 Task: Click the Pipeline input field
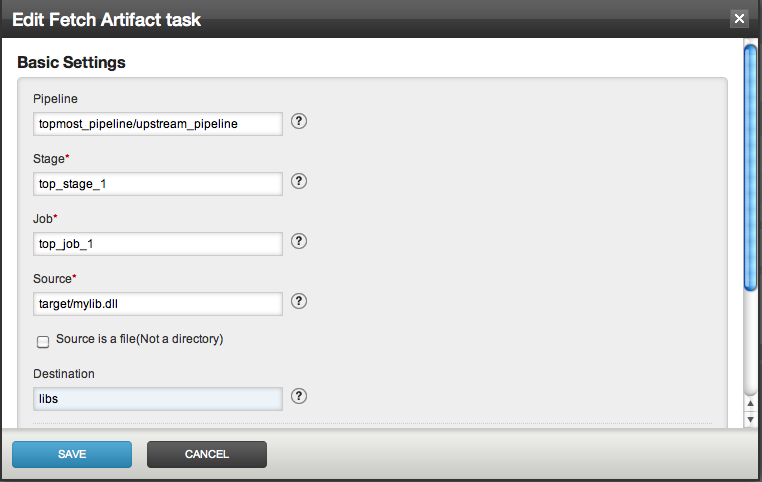[158, 123]
